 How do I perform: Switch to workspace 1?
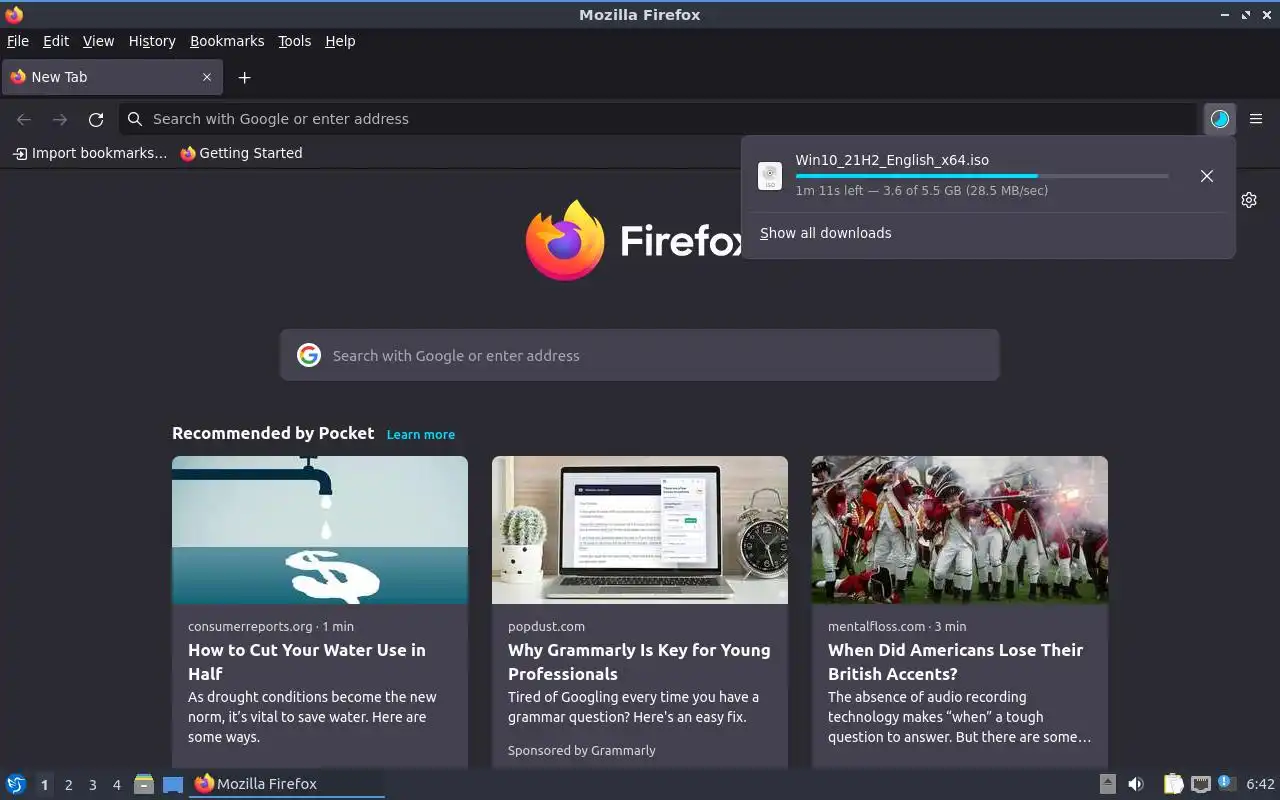pos(44,785)
